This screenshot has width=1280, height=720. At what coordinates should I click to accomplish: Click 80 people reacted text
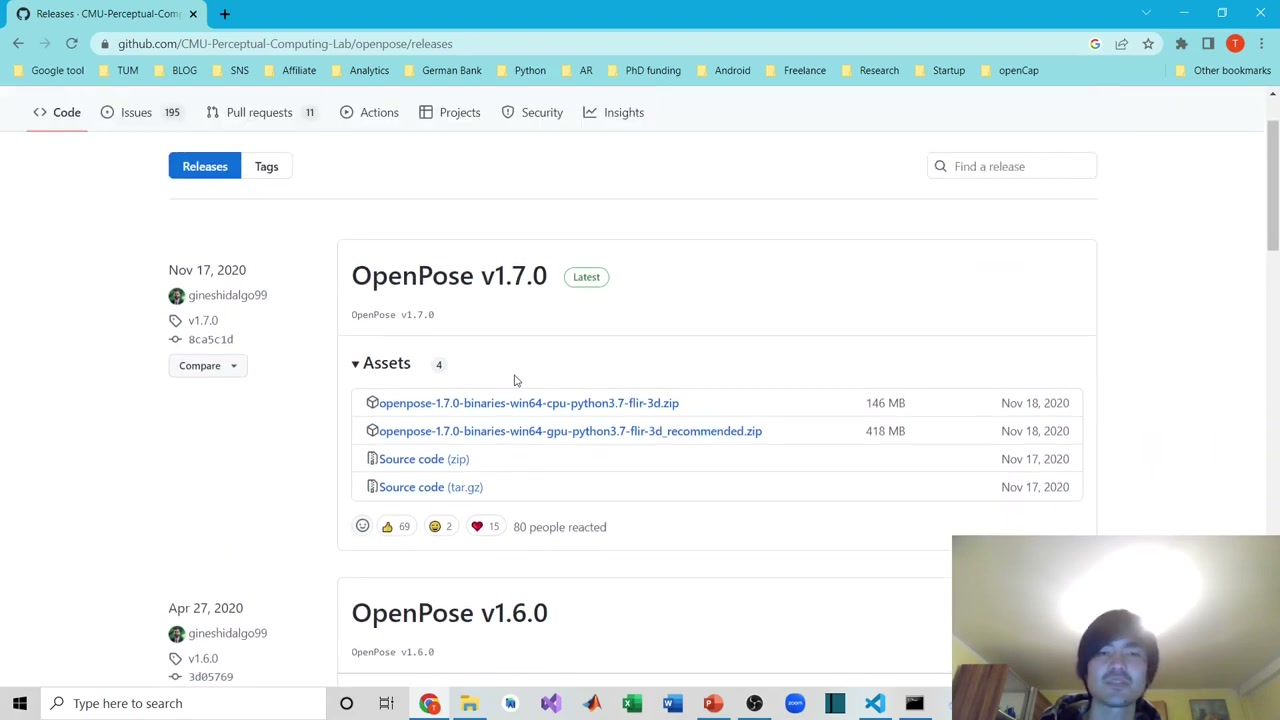[560, 527]
